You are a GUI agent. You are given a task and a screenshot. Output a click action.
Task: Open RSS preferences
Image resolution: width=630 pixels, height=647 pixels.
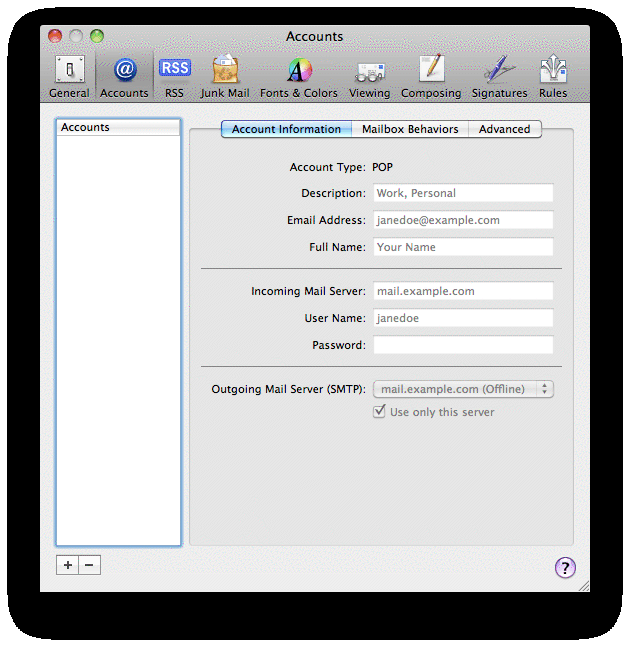point(175,76)
